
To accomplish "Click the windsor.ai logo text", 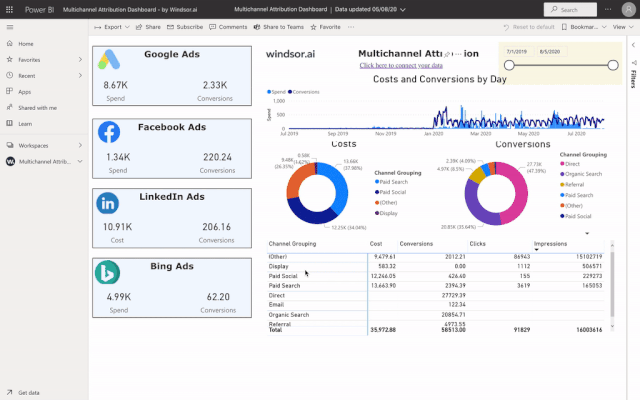I will coord(290,54).
